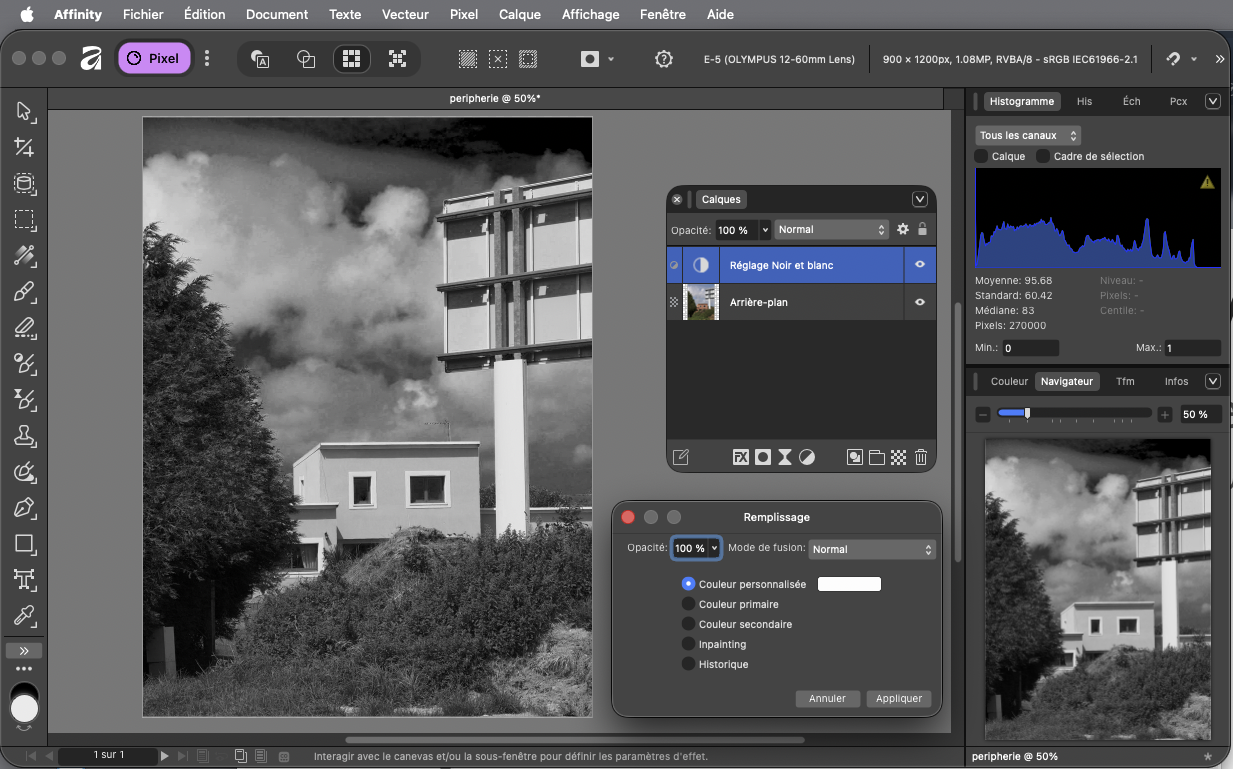Switch to the Infos tab
Viewport: 1233px width, 769px height.
tap(1176, 381)
